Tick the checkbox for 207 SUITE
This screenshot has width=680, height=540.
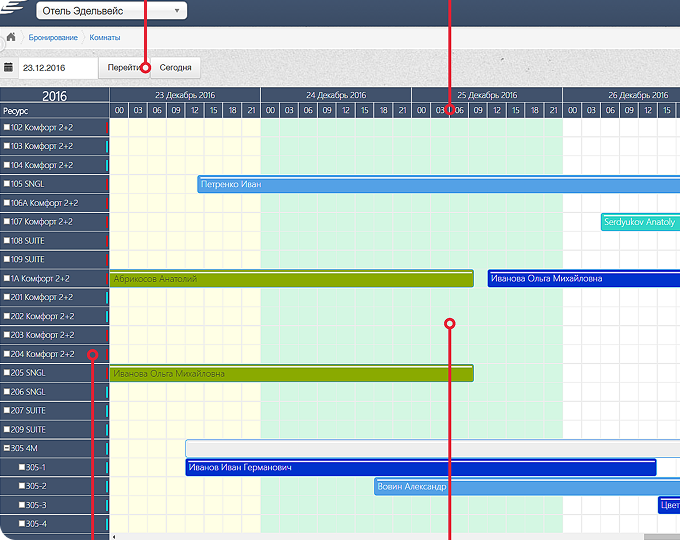[7, 410]
